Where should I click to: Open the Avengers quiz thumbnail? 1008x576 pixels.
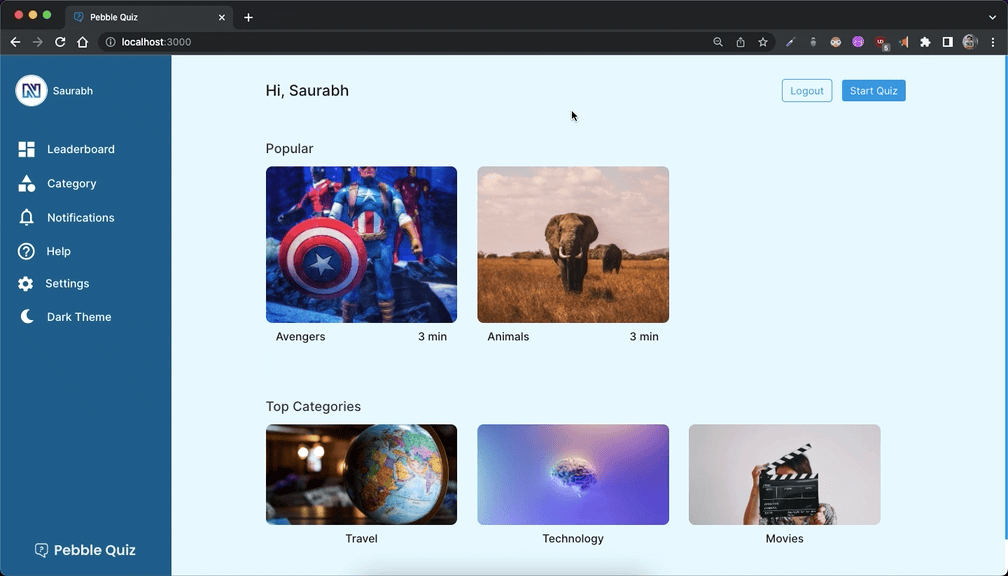click(361, 245)
